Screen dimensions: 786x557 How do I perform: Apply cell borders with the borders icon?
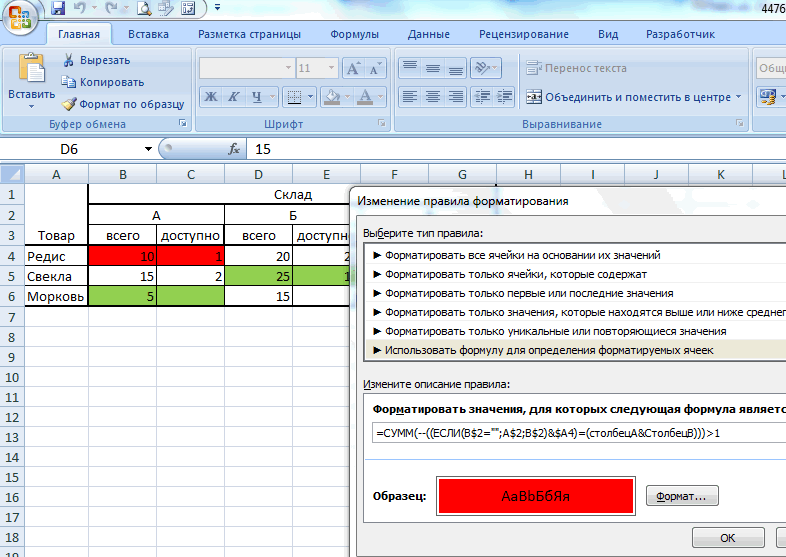click(x=294, y=97)
